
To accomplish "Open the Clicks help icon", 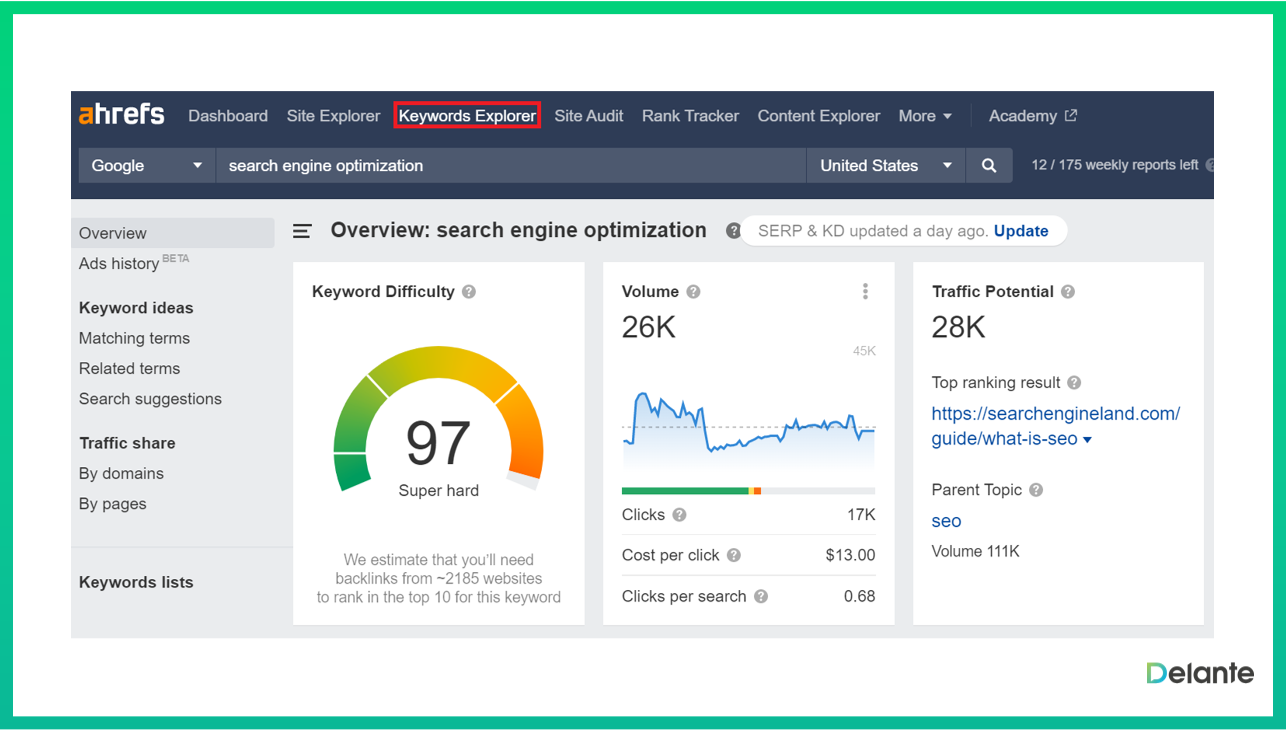I will 679,515.
